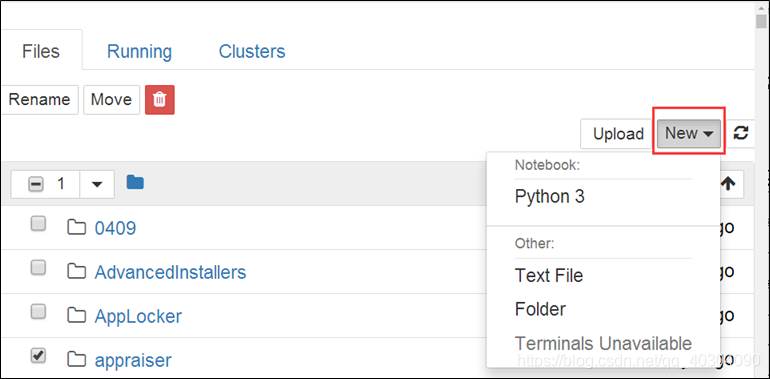770x379 pixels.
Task: Refresh the notebook file list
Action: pos(741,133)
